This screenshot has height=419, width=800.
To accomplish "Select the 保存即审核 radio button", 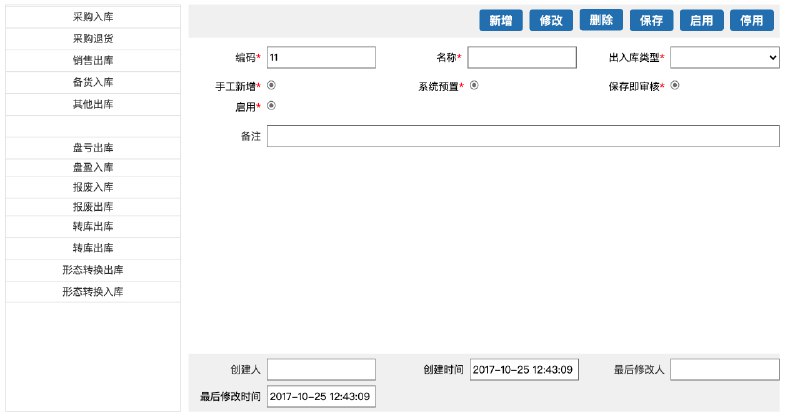I will tap(674, 85).
